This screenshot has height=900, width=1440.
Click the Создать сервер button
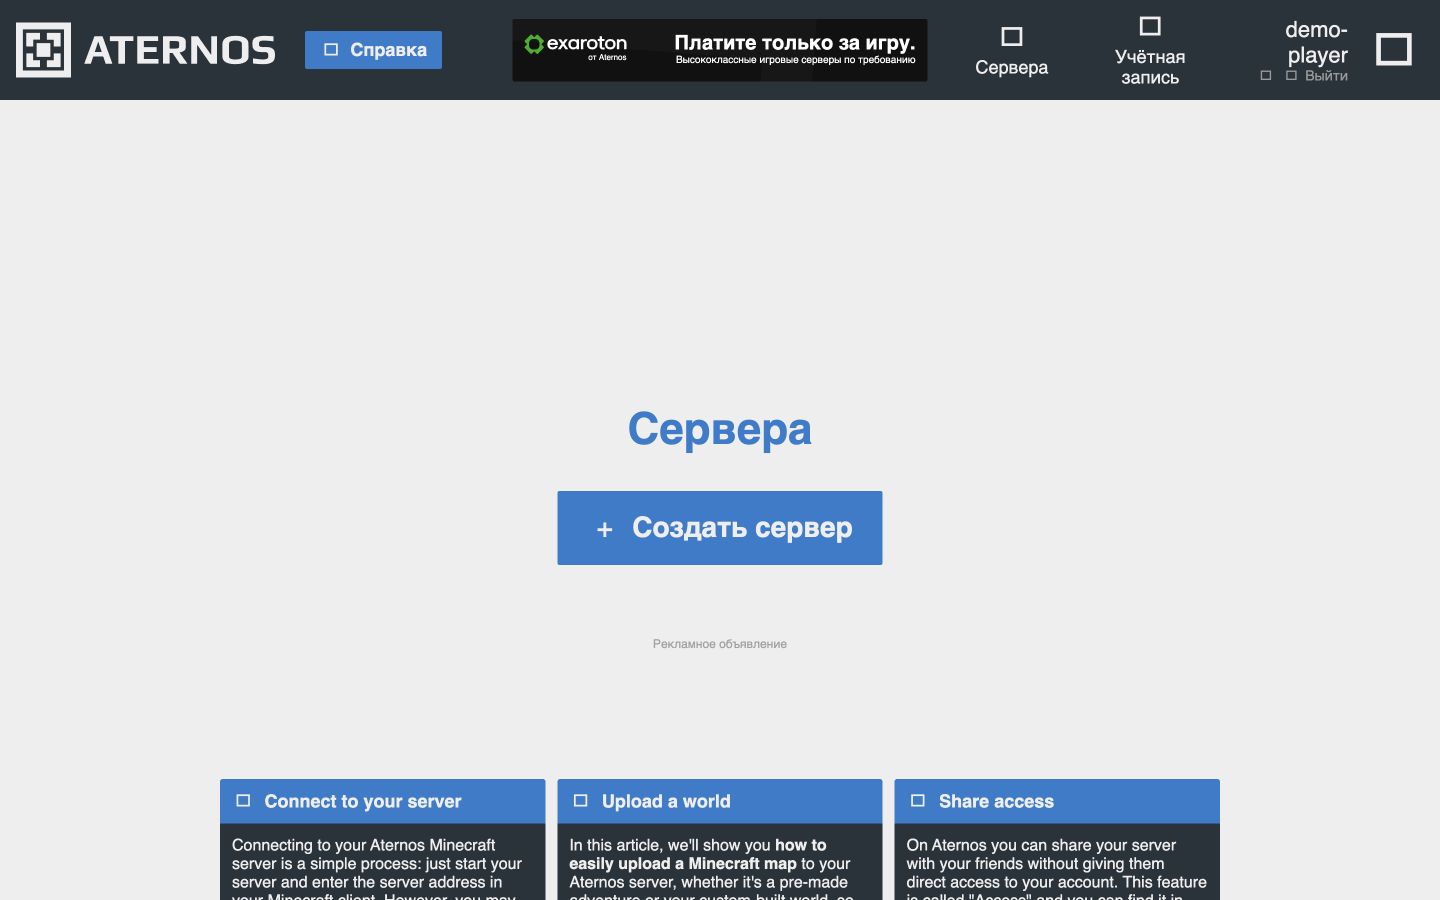tap(720, 528)
